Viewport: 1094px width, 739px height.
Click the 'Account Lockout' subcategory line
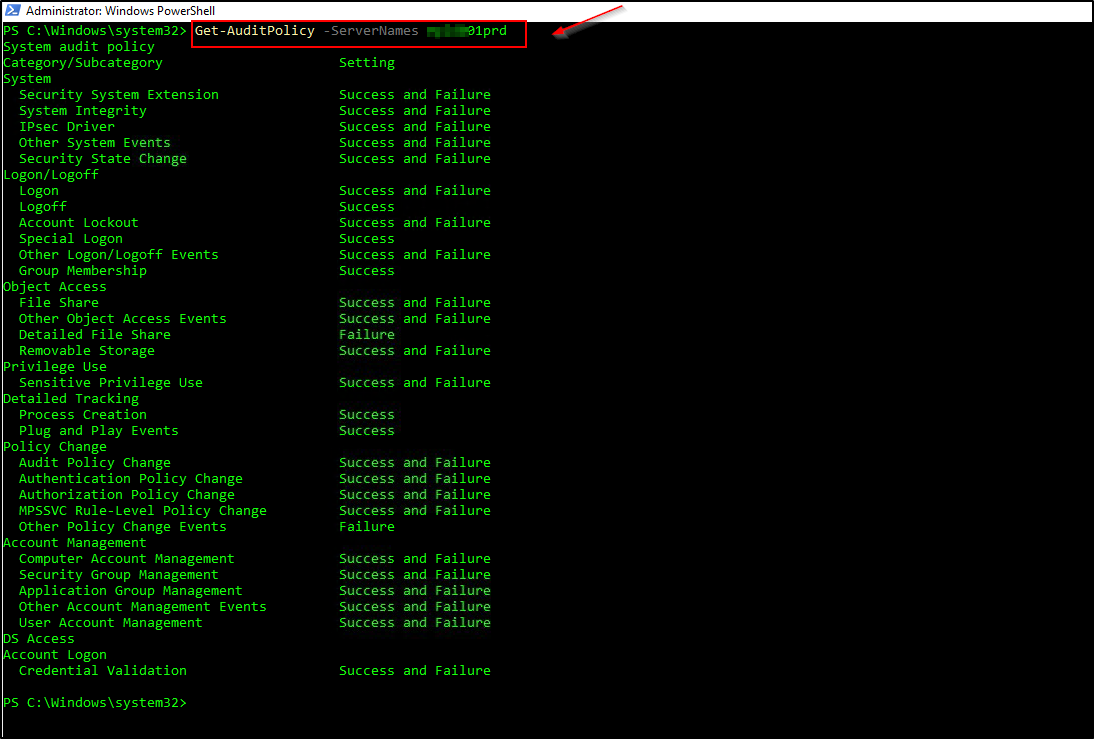click(x=78, y=223)
